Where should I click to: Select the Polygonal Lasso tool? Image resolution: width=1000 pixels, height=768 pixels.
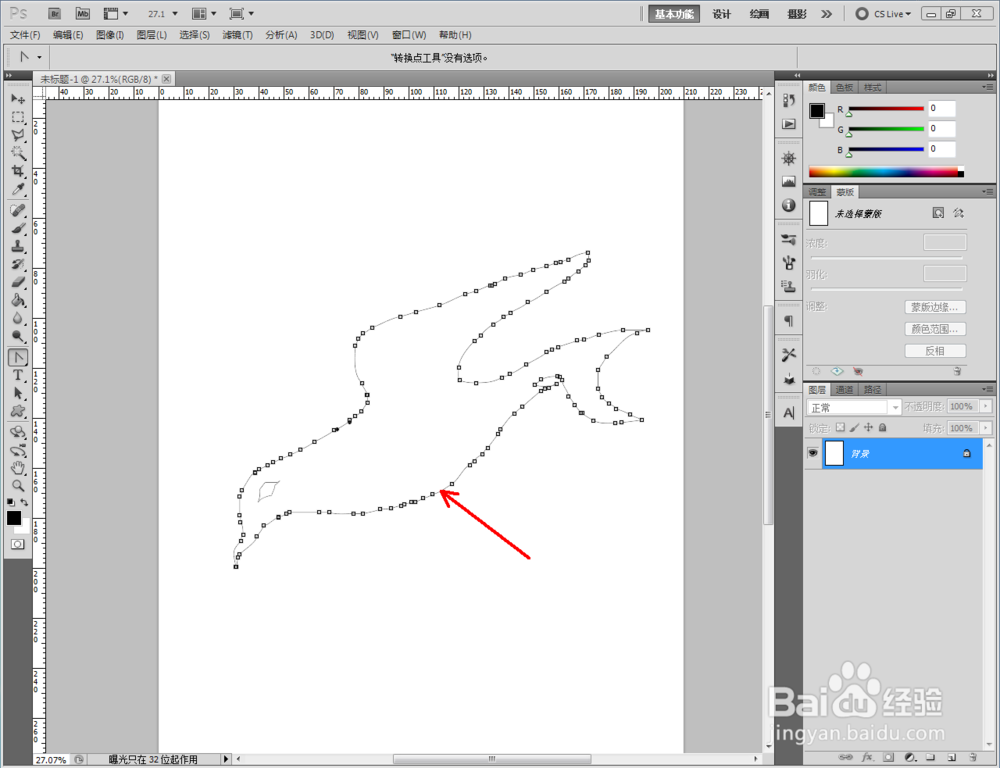18,135
